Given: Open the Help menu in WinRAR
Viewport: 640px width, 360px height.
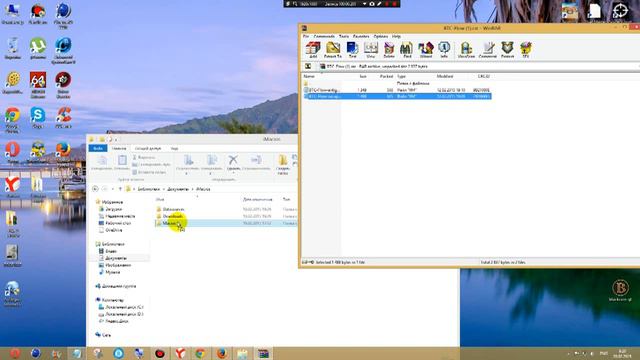Looking at the screenshot, I should tap(396, 36).
